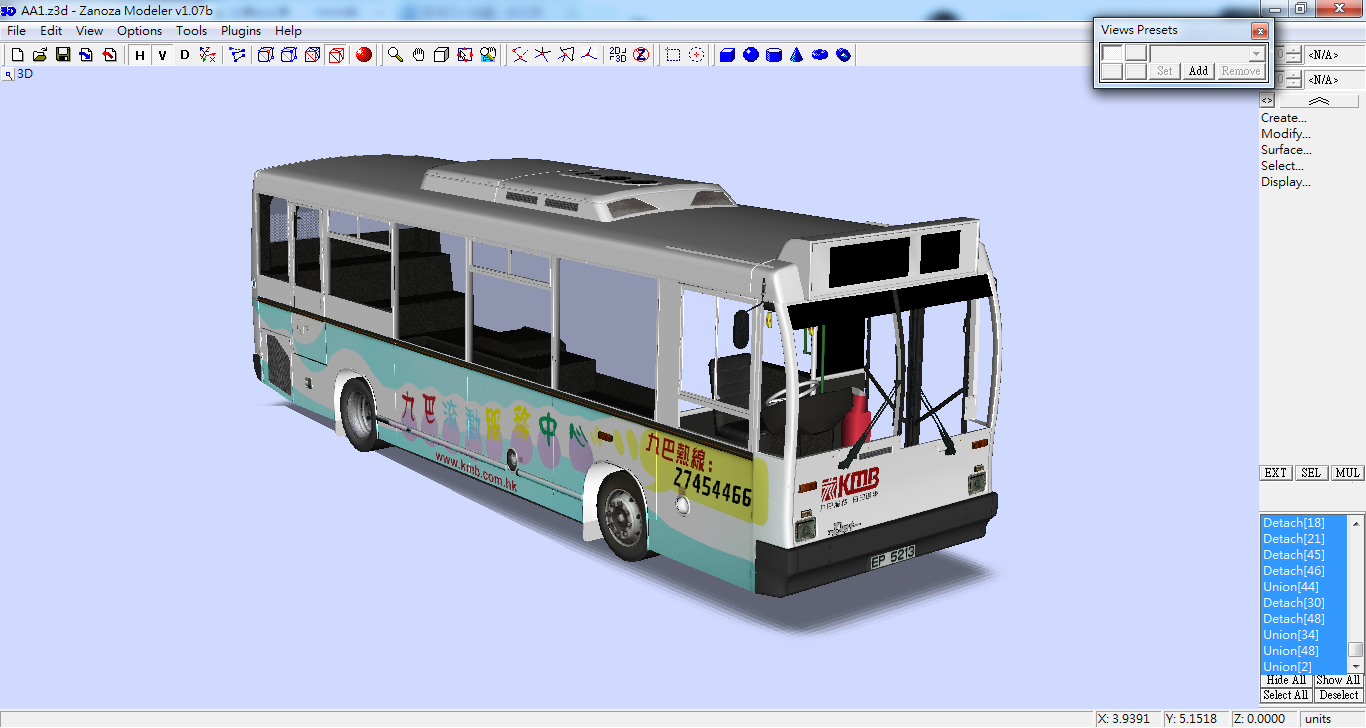Click Add in Views Presets
1366x728 pixels.
1198,71
